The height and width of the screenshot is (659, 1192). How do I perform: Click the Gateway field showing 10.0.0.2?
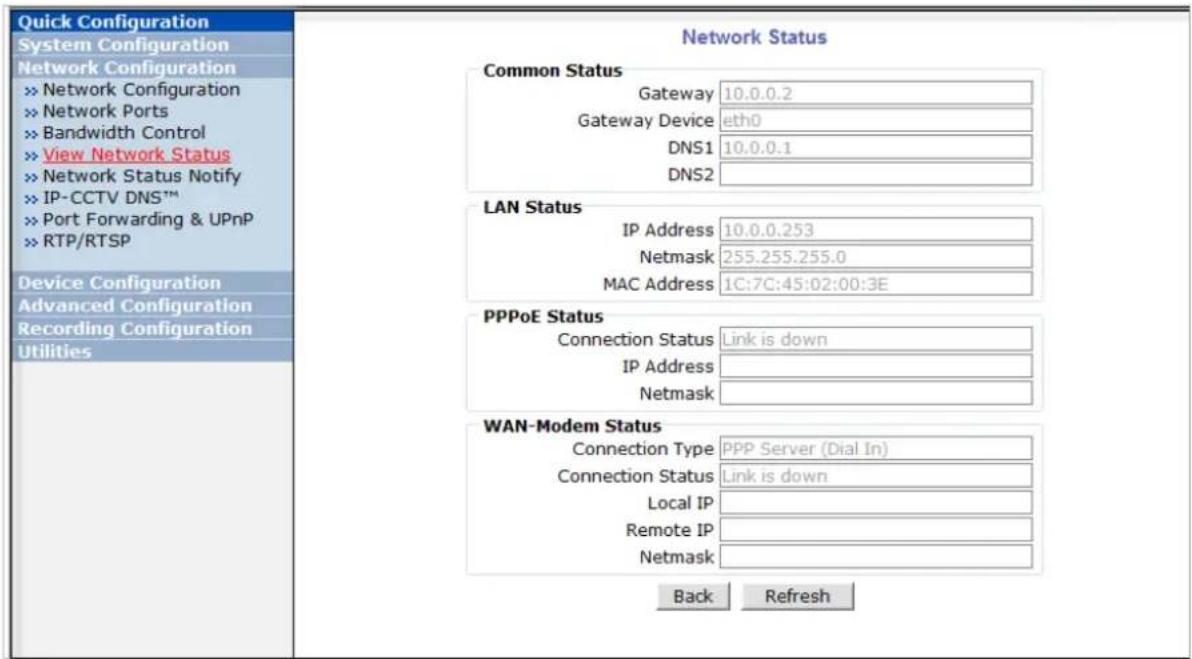tap(876, 93)
